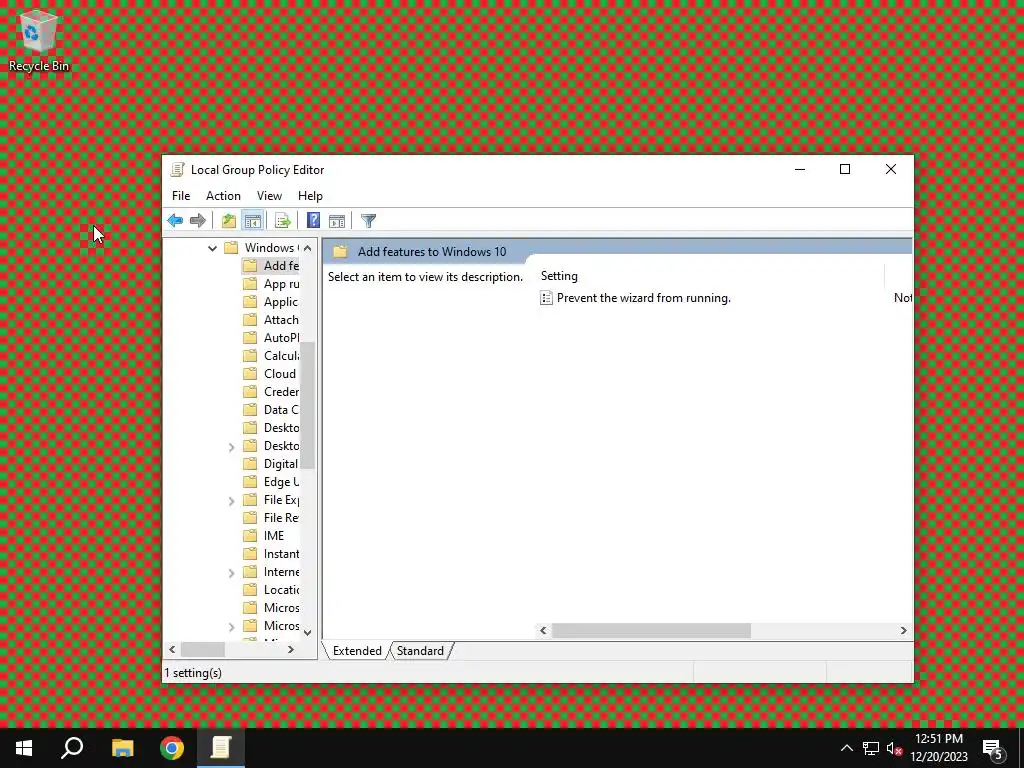Open the File menu
Image resolution: width=1024 pixels, height=768 pixels.
181,196
